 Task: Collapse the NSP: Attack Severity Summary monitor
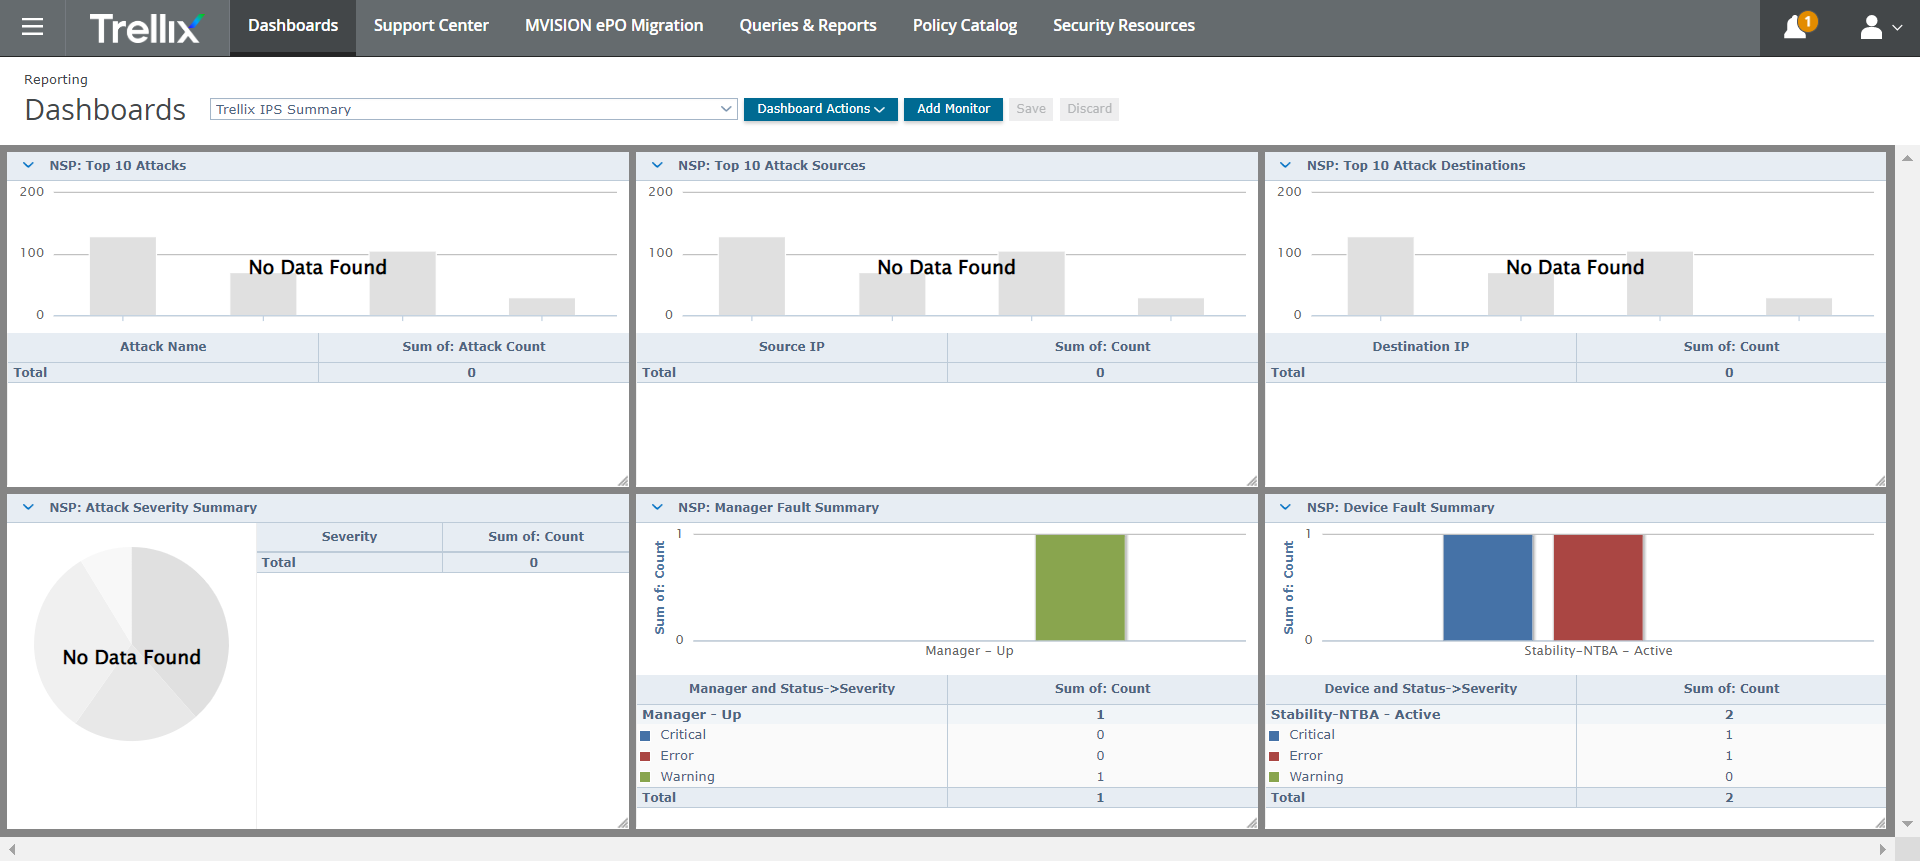click(x=28, y=508)
